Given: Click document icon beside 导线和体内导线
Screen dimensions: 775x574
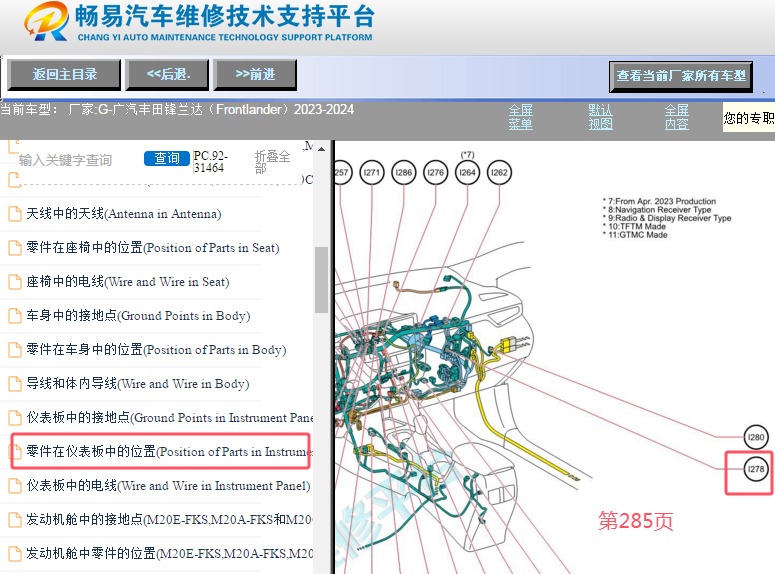Looking at the screenshot, I should tap(15, 384).
